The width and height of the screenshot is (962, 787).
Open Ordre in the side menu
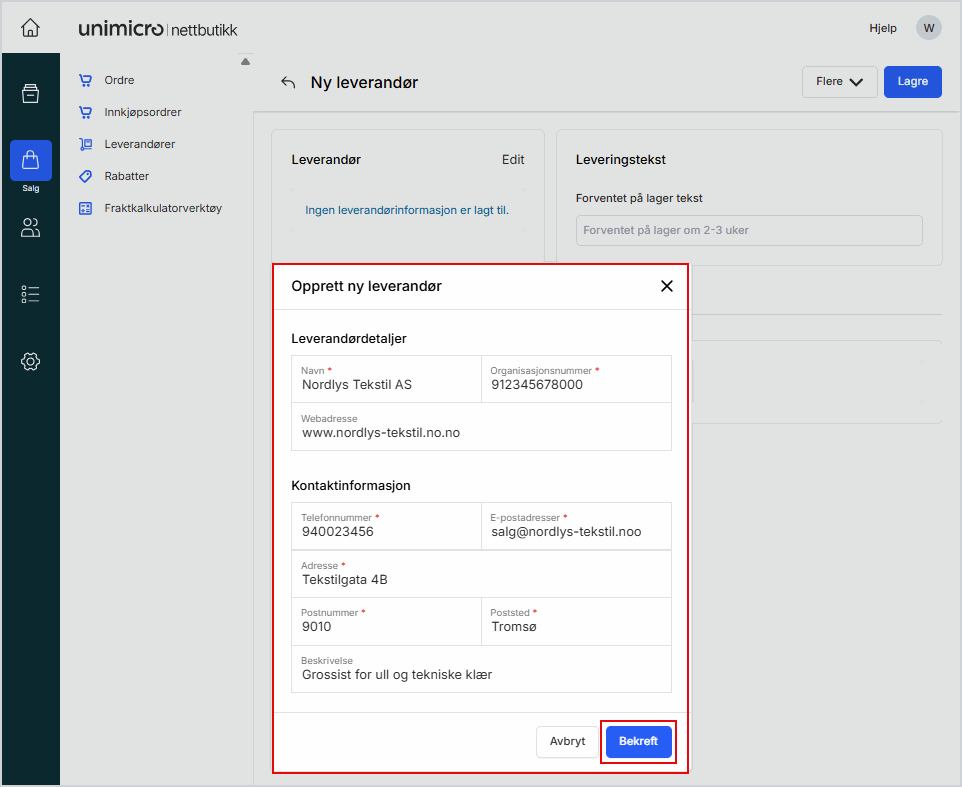click(x=119, y=80)
